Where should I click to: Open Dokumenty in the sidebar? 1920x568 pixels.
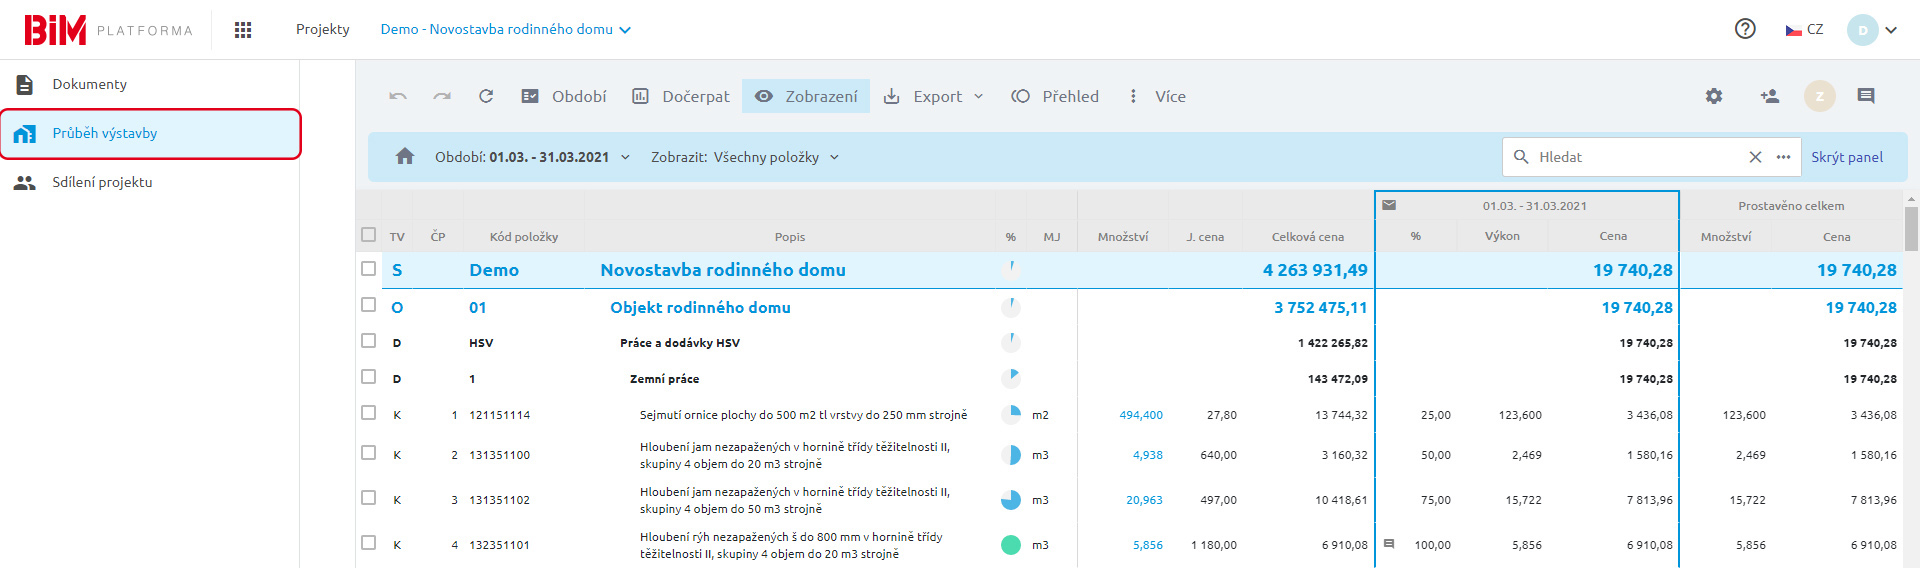click(x=90, y=84)
